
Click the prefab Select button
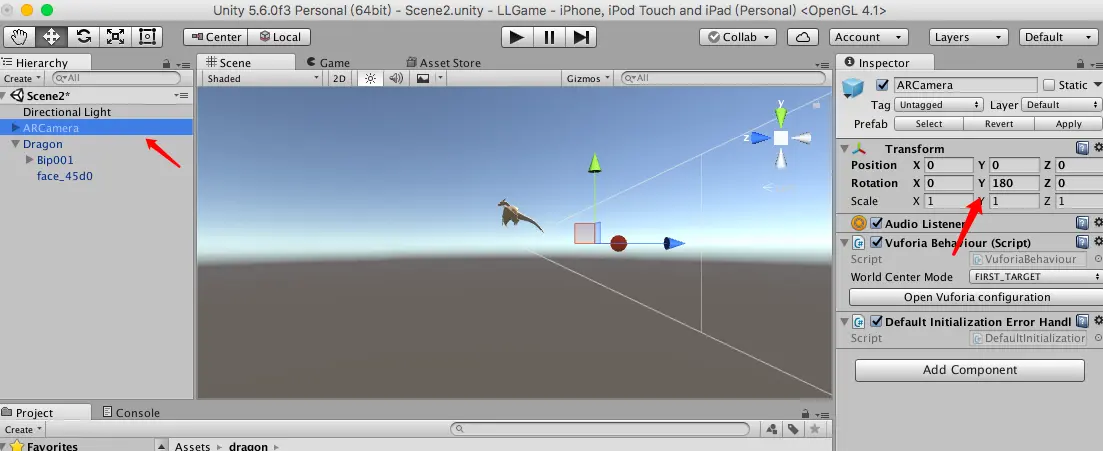point(929,123)
